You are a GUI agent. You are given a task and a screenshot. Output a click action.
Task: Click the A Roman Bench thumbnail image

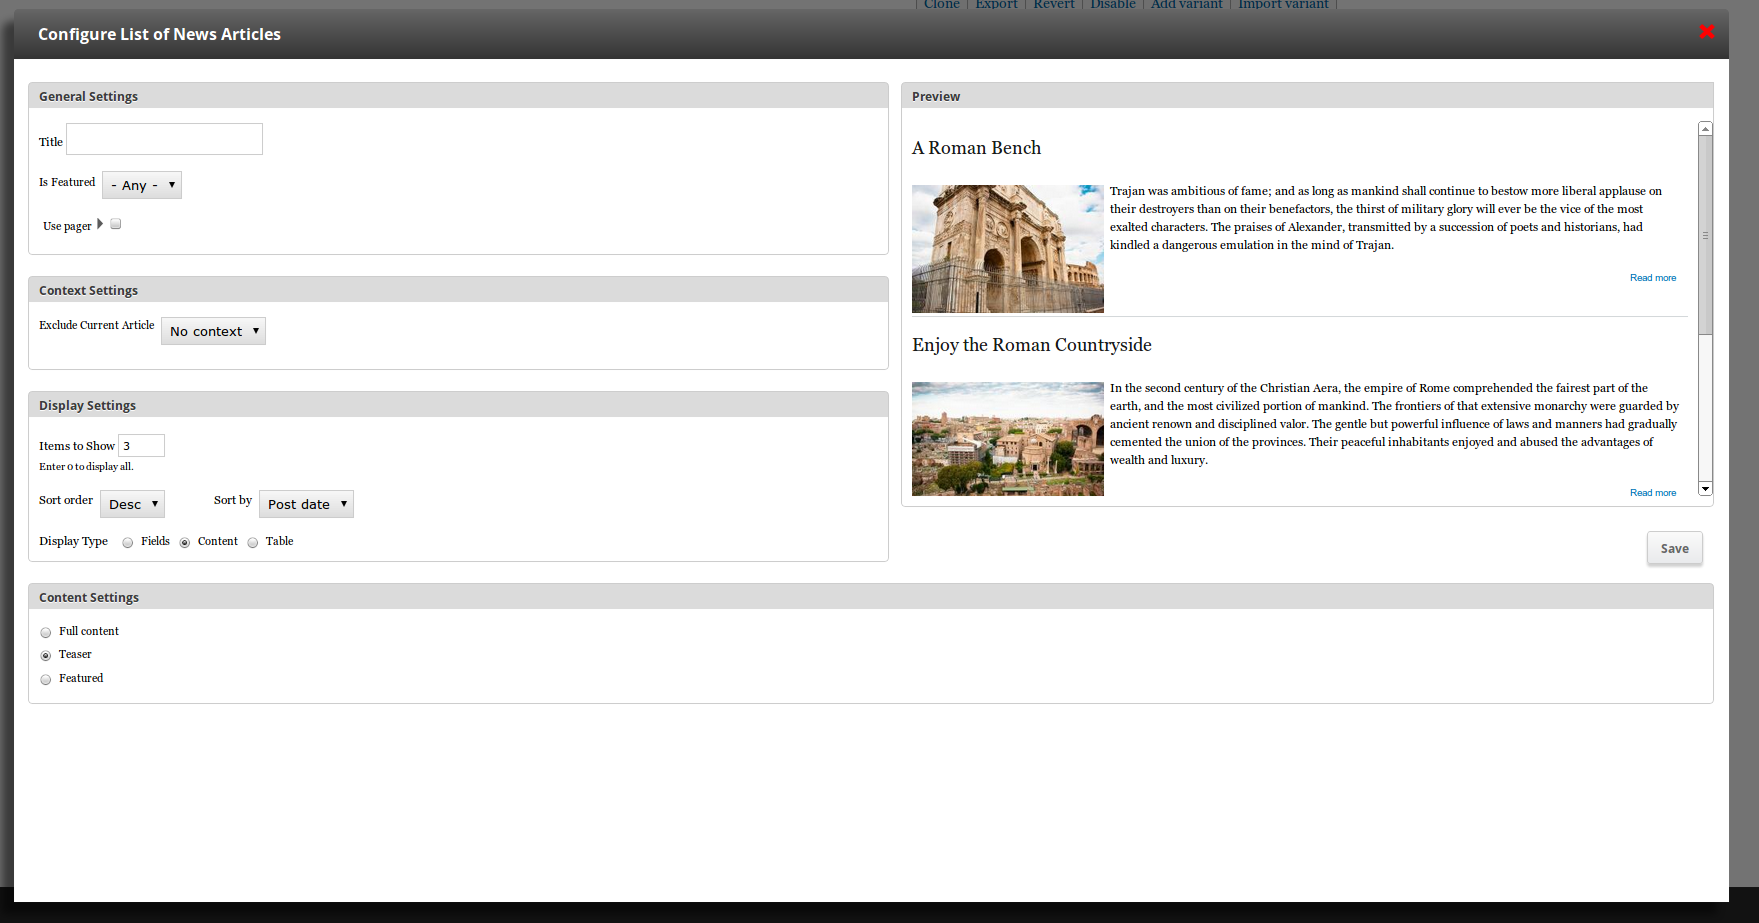[x=1008, y=249]
